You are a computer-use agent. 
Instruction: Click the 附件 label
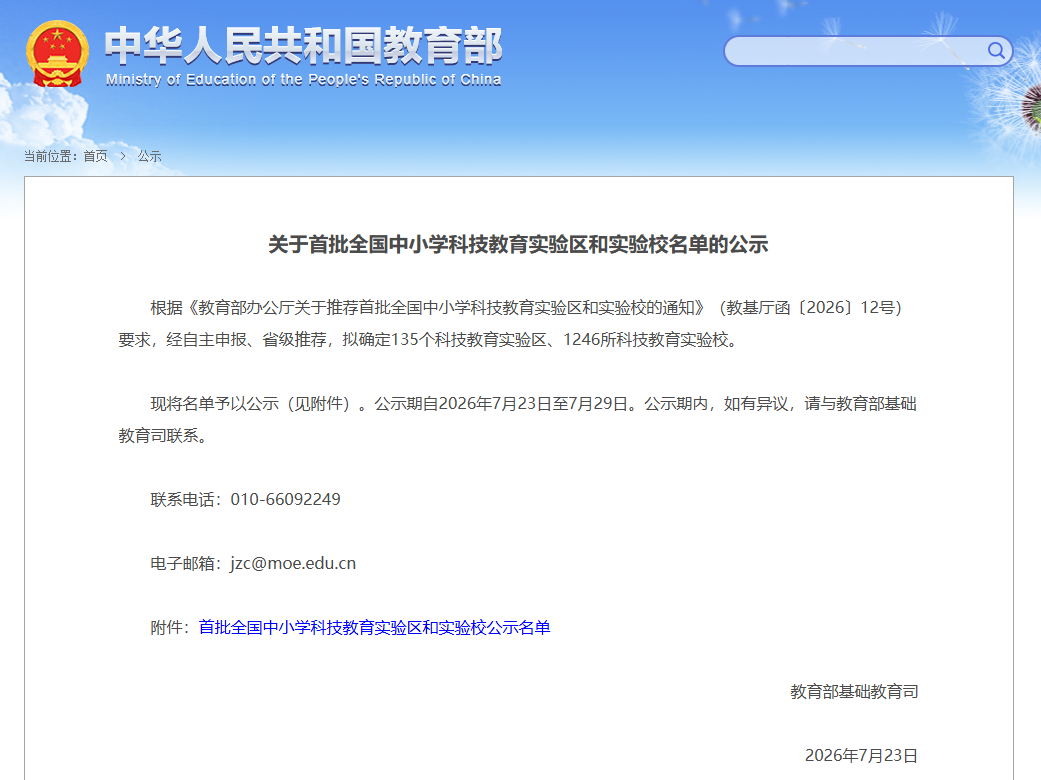click(x=170, y=627)
